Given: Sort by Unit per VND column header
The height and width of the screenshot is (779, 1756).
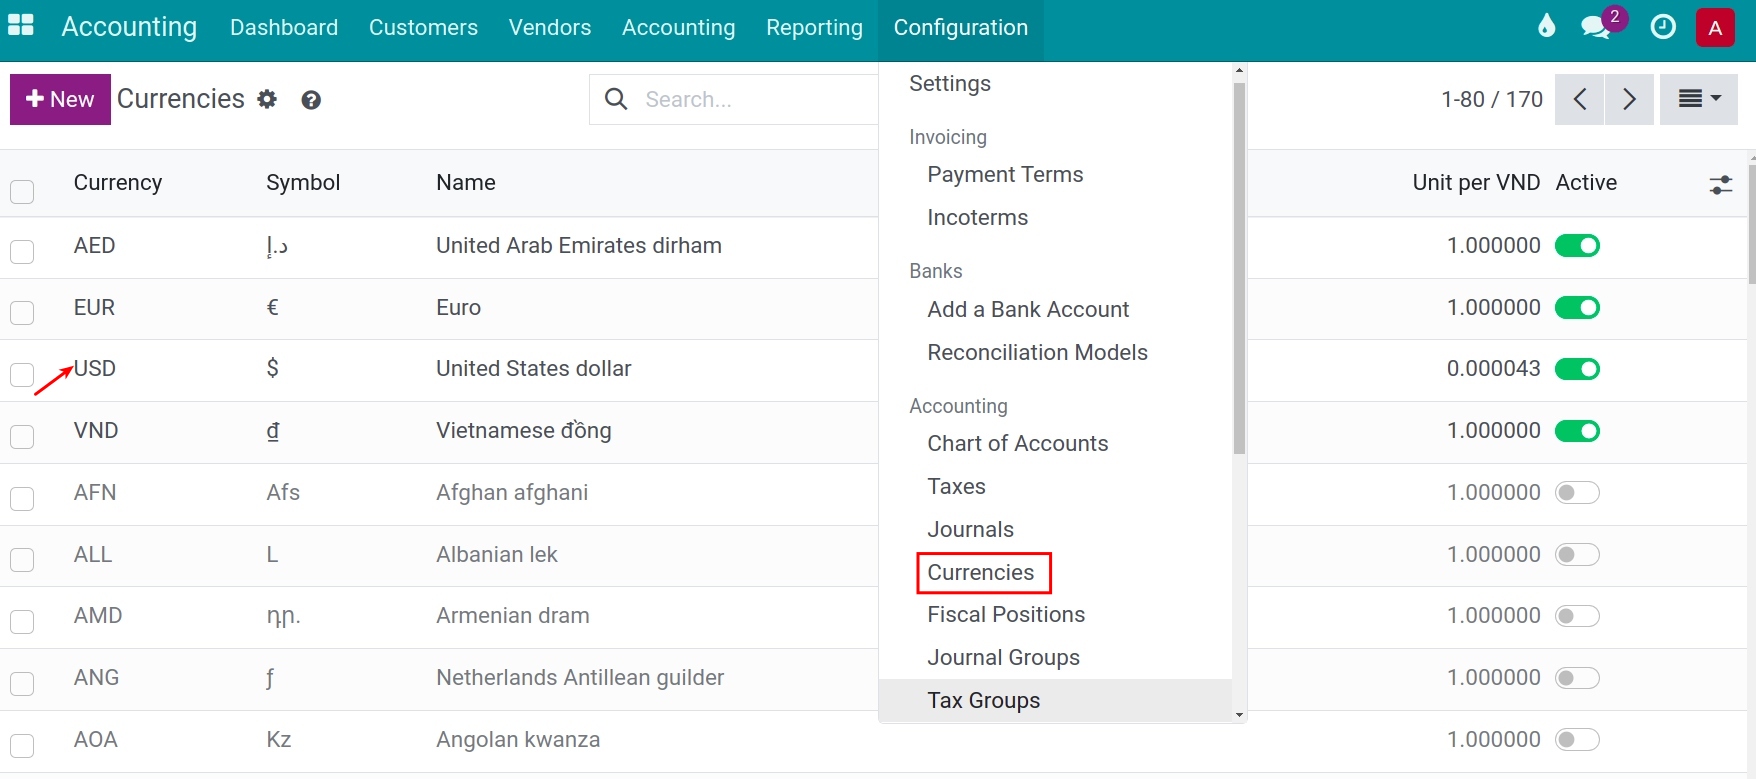Looking at the screenshot, I should (x=1476, y=183).
